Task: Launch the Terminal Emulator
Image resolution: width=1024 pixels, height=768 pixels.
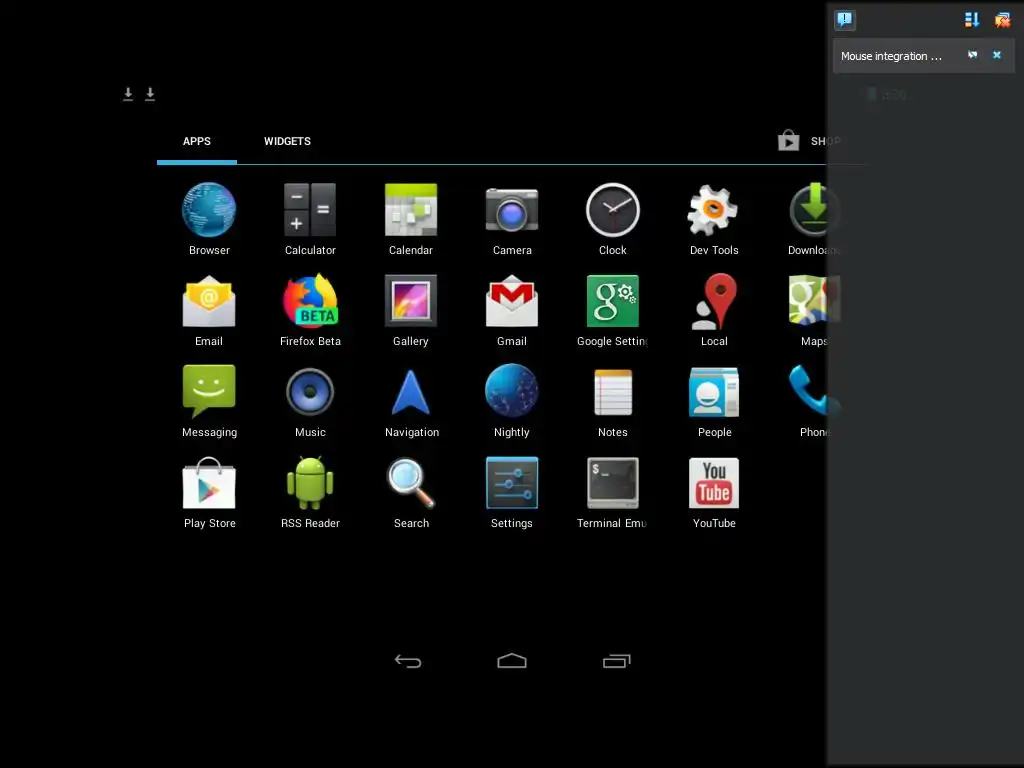Action: (613, 492)
